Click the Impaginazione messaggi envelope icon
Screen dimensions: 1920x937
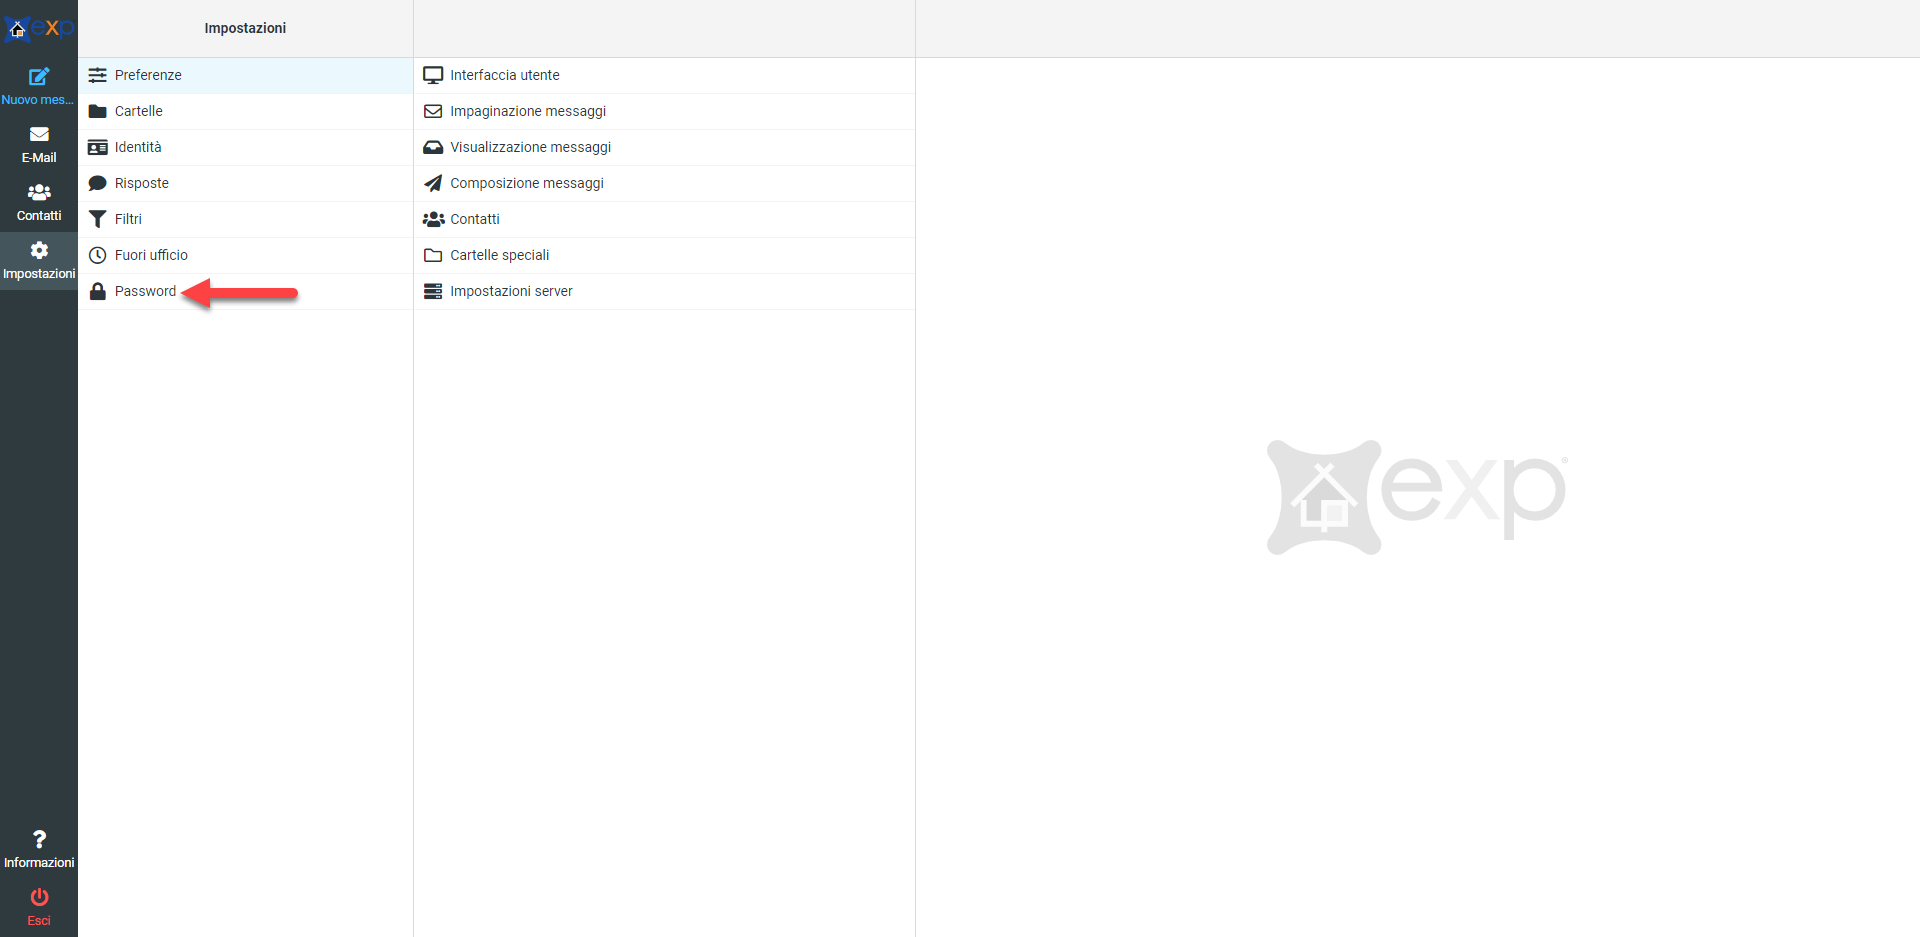pos(433,111)
